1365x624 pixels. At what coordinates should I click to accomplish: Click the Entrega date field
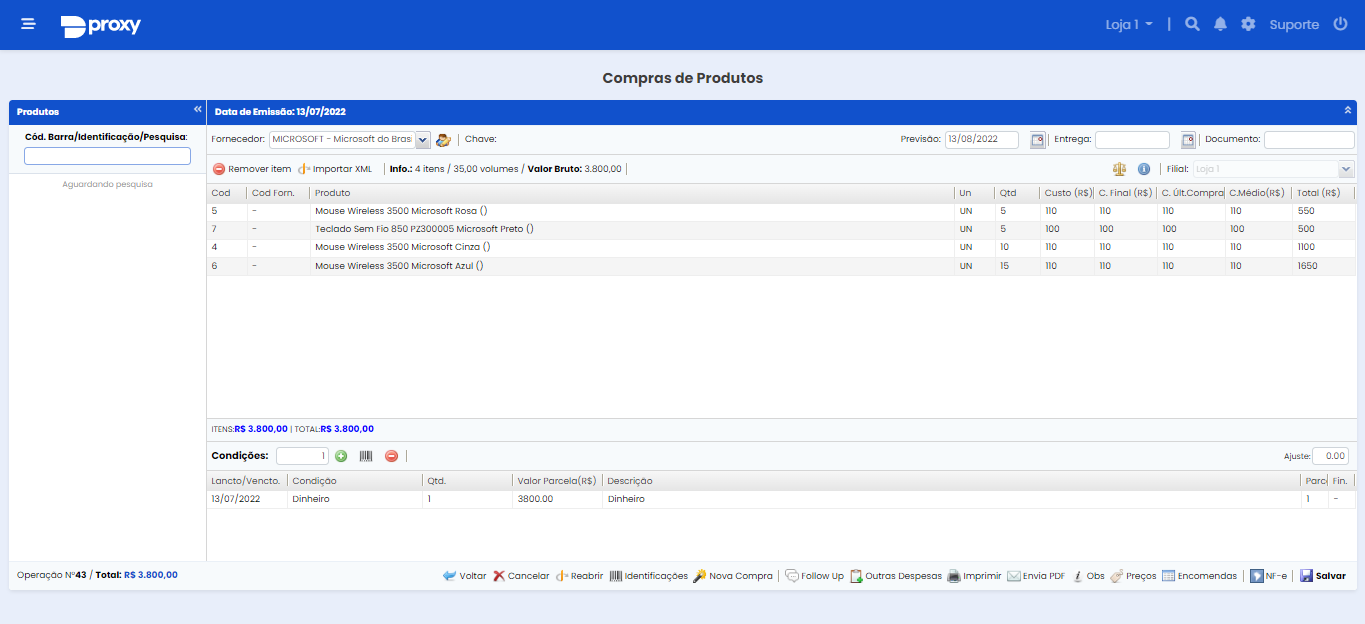tap(1132, 140)
